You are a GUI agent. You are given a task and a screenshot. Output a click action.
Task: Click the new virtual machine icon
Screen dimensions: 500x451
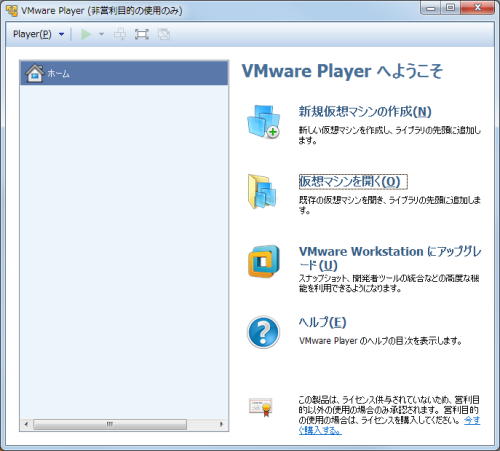(x=264, y=122)
